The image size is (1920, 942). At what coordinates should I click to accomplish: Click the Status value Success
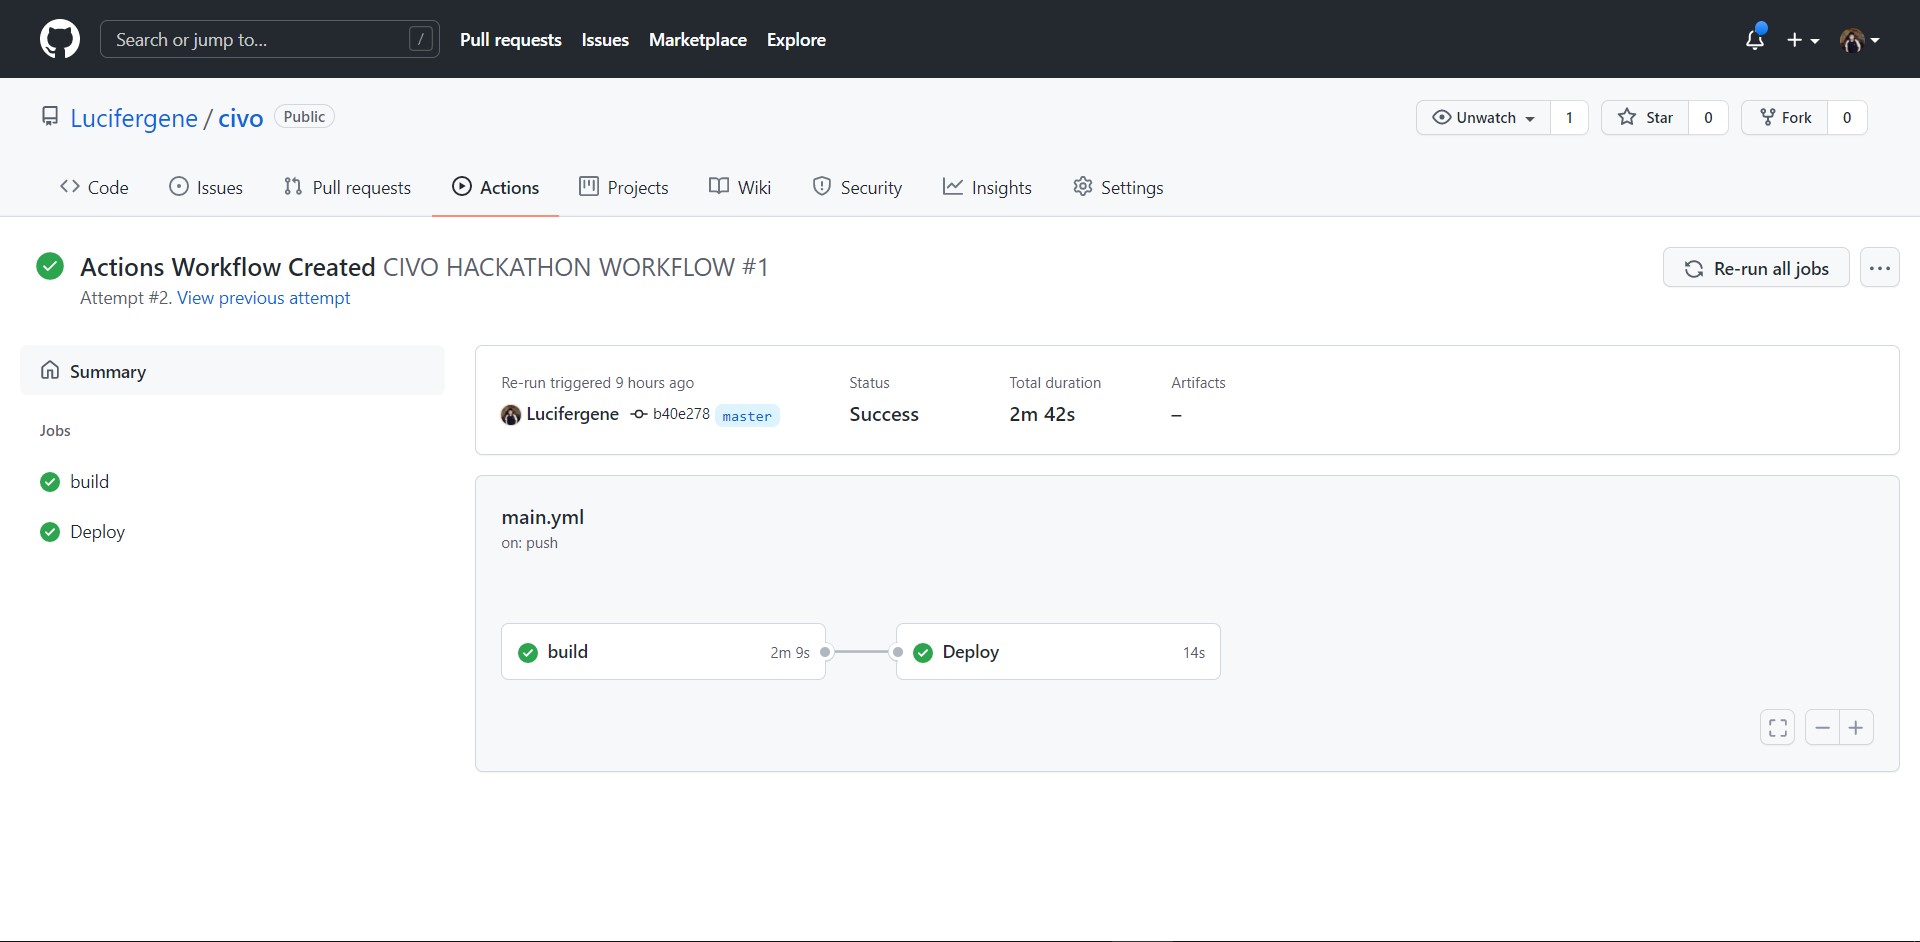click(884, 414)
